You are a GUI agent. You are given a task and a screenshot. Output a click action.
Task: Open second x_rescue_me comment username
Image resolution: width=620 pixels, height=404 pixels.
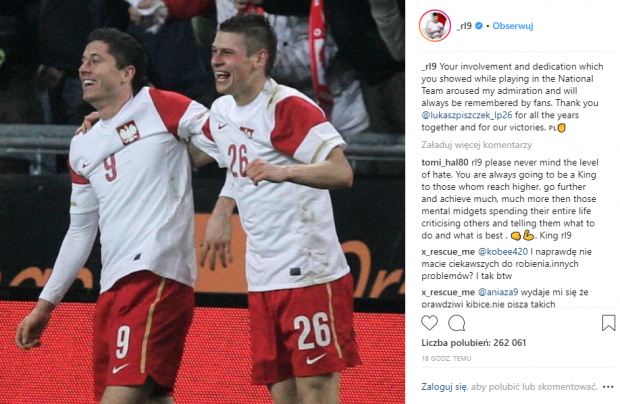point(448,292)
